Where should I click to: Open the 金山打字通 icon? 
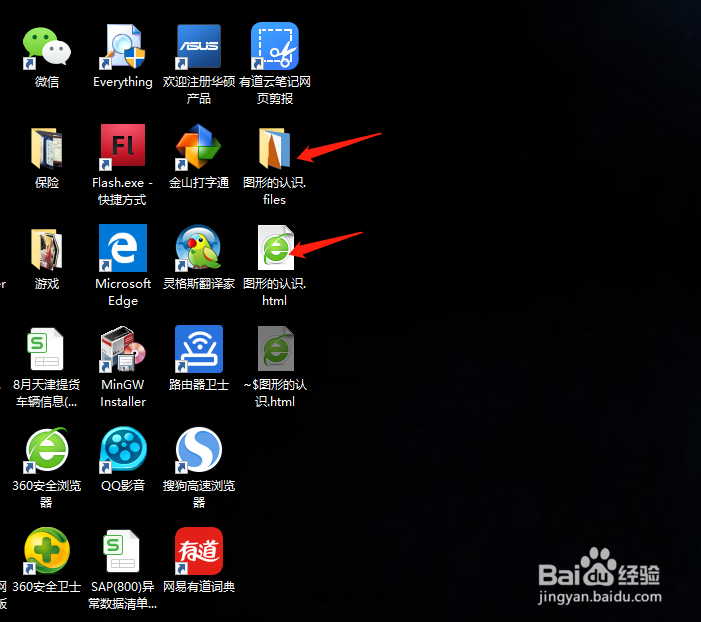198,147
